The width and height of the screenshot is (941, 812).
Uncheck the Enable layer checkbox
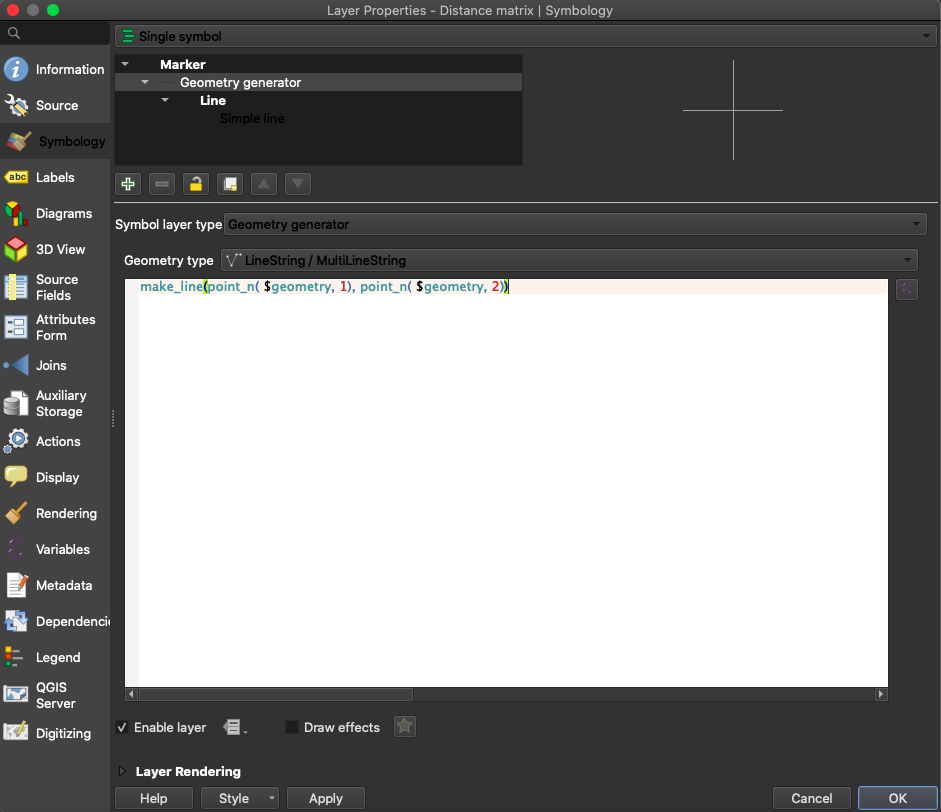(122, 727)
